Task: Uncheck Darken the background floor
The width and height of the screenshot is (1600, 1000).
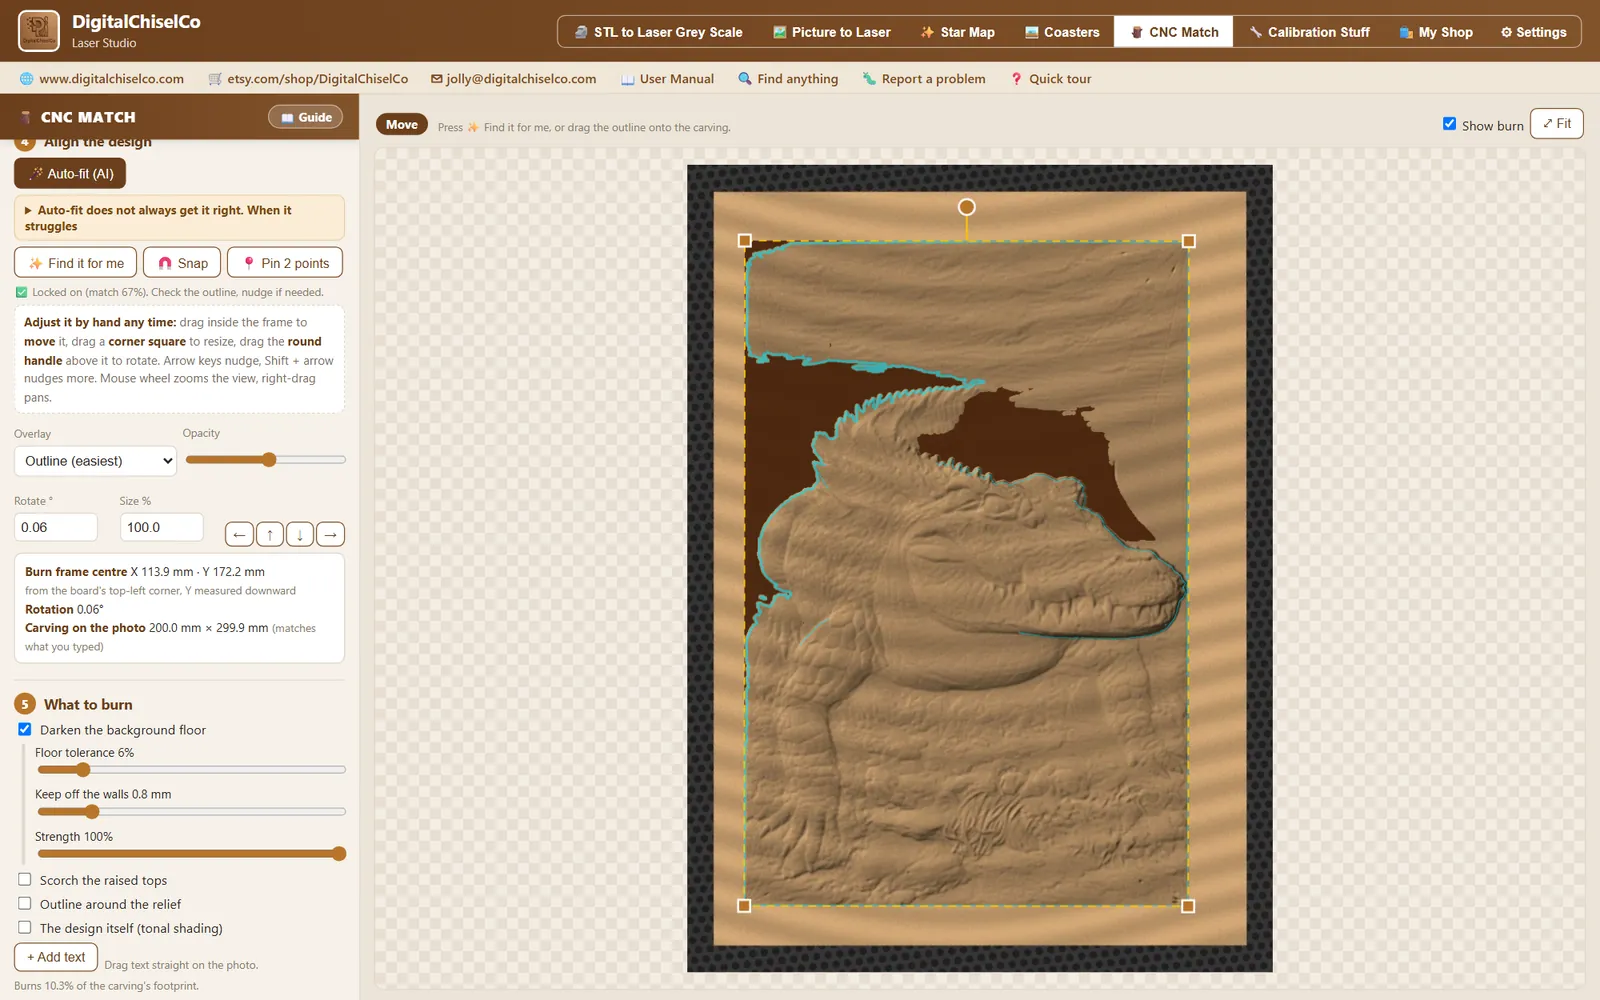Action: [x=25, y=729]
